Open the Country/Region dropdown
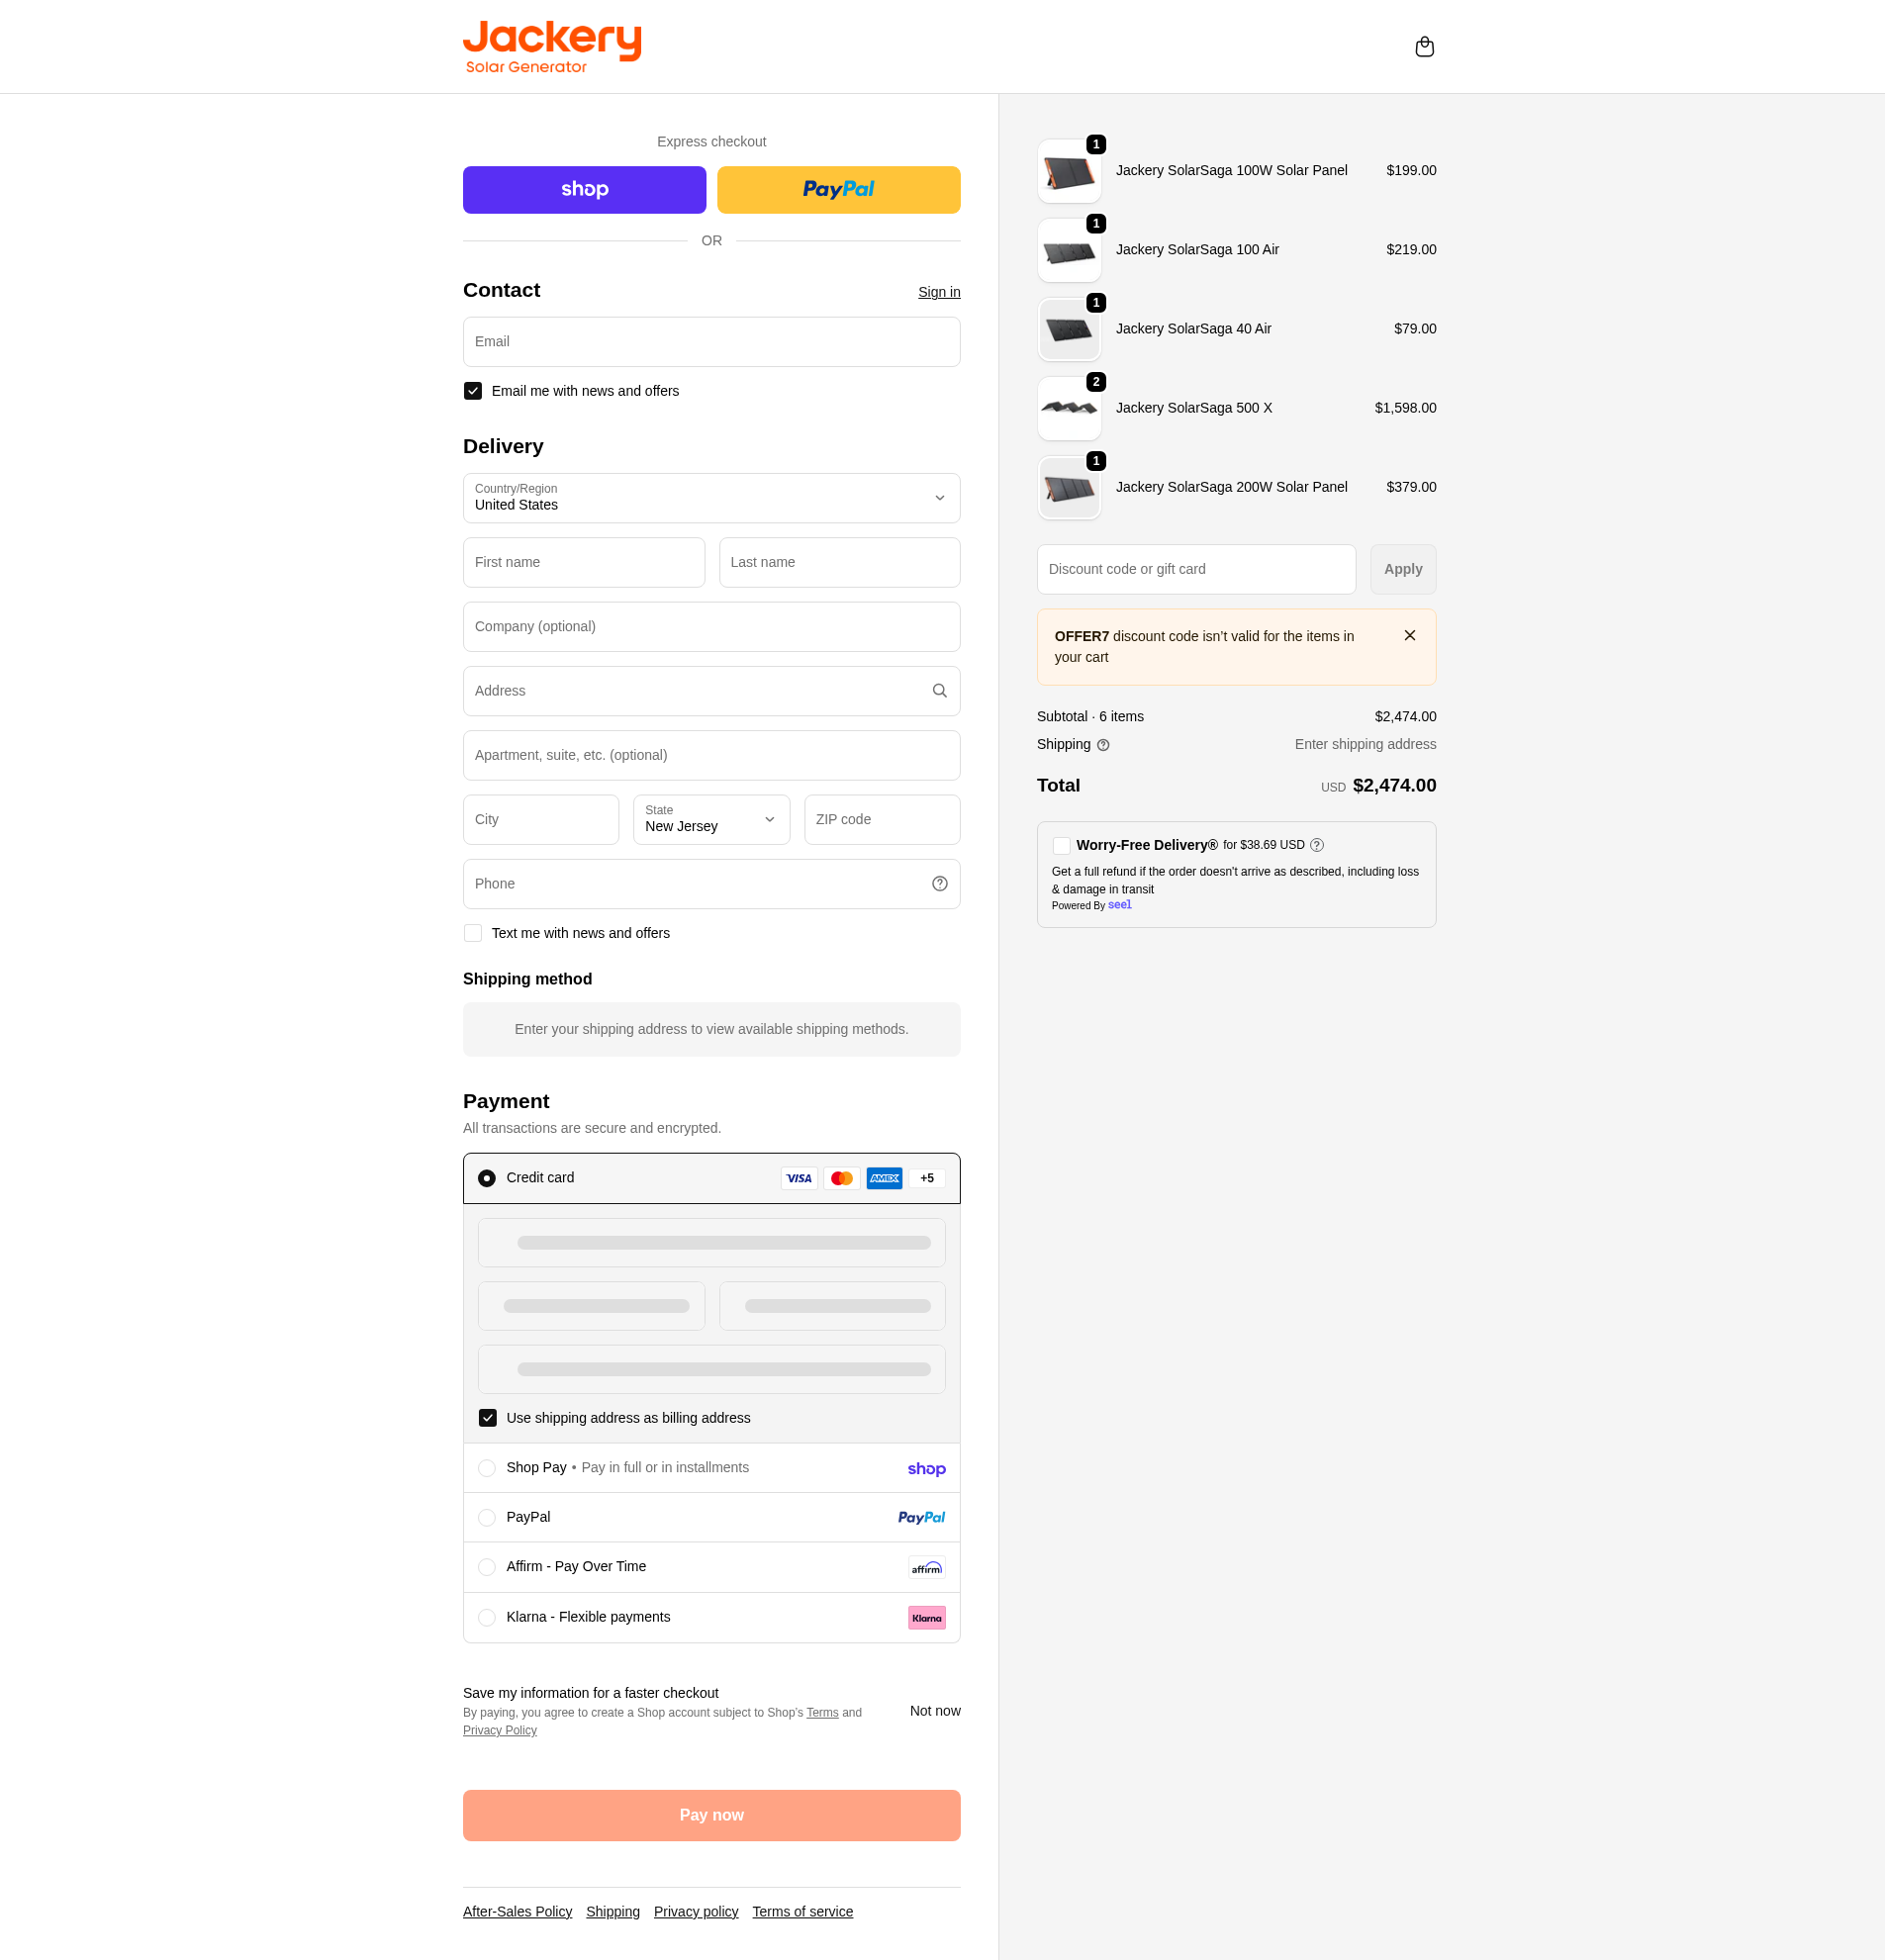The image size is (1885, 1960). click(711, 498)
